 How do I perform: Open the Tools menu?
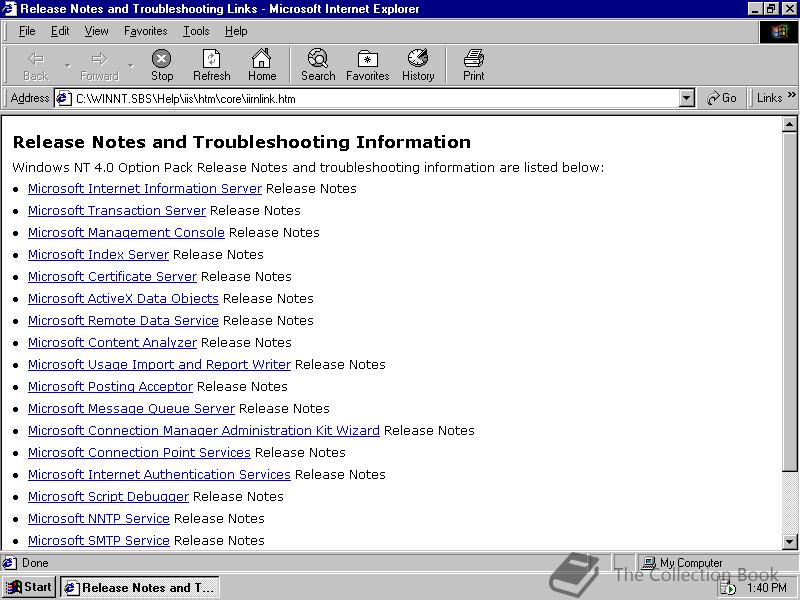pos(196,31)
